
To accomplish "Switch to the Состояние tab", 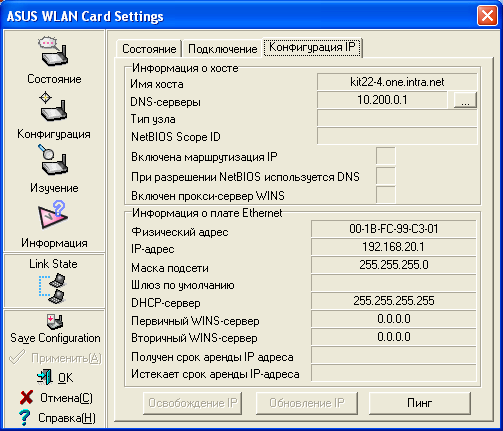I will pyautogui.click(x=149, y=49).
